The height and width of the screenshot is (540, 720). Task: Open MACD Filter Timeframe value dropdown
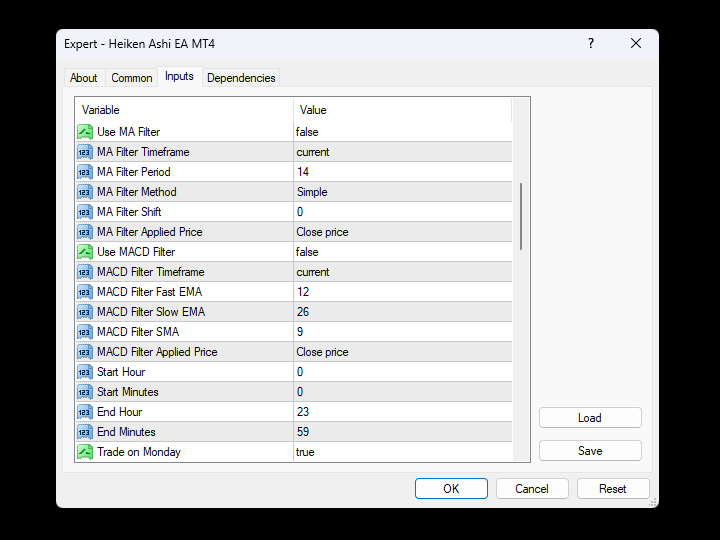400,272
